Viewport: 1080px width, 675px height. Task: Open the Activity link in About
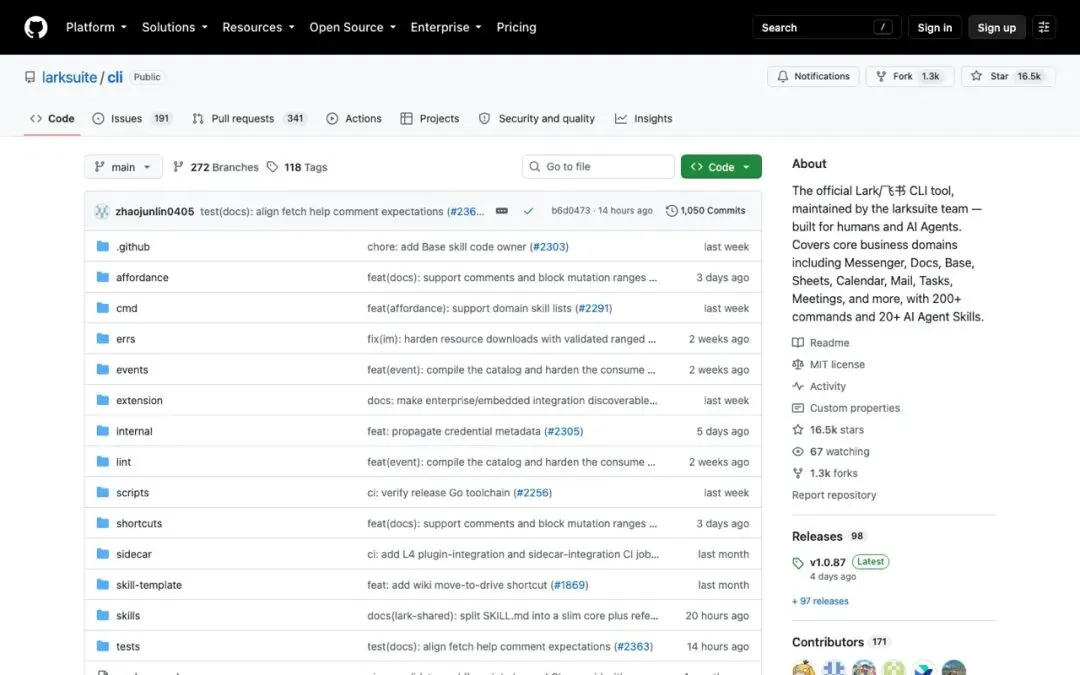(x=819, y=386)
